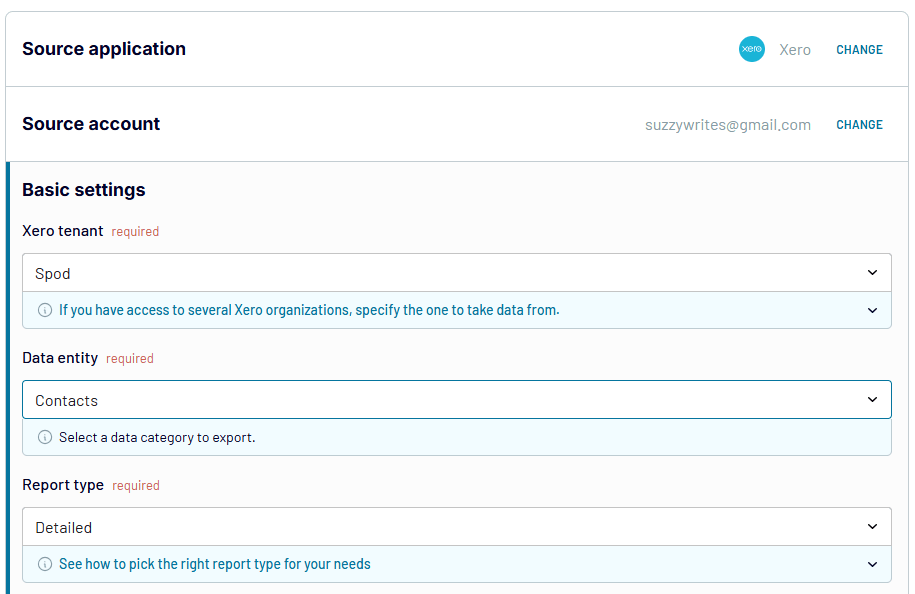Click the 'Source account' heading
This screenshot has height=594, width=915.
click(x=91, y=124)
